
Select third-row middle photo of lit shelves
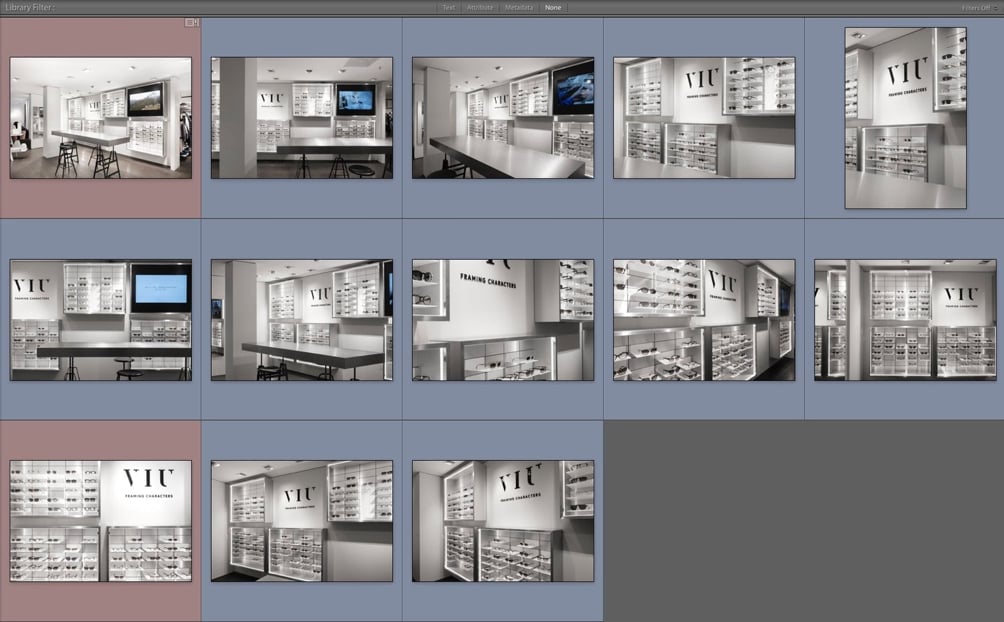[x=302, y=521]
